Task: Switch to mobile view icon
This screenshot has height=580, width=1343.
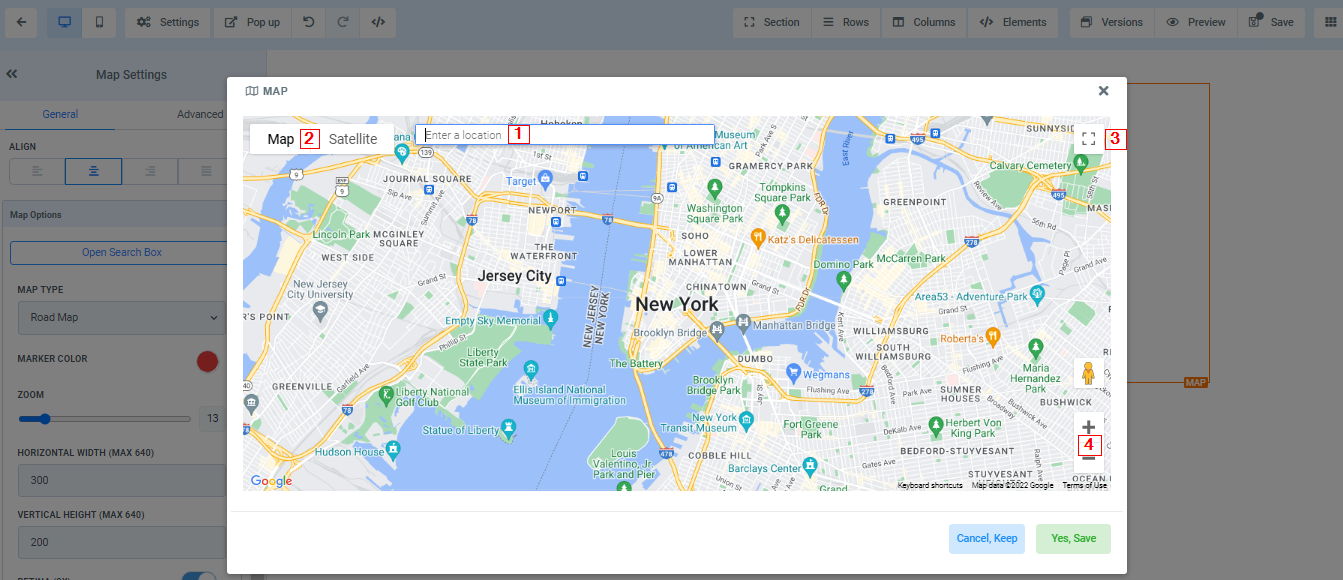Action: (100, 22)
